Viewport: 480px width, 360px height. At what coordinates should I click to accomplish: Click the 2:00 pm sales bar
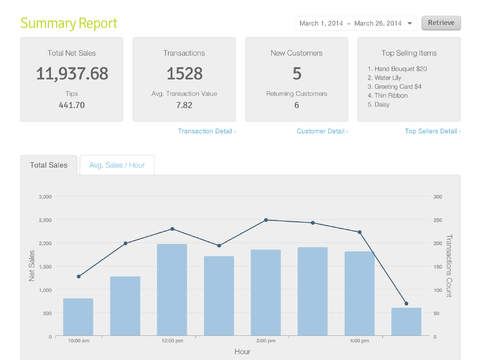pyautogui.click(x=266, y=292)
